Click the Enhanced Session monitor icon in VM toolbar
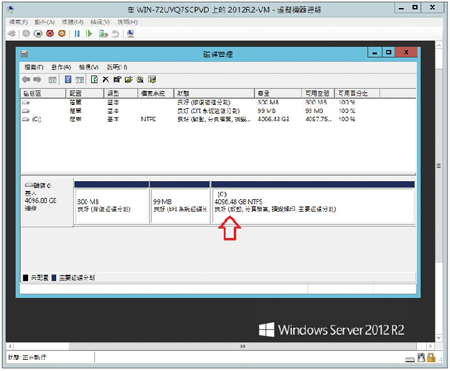The width and height of the screenshot is (450, 371). pos(130,33)
